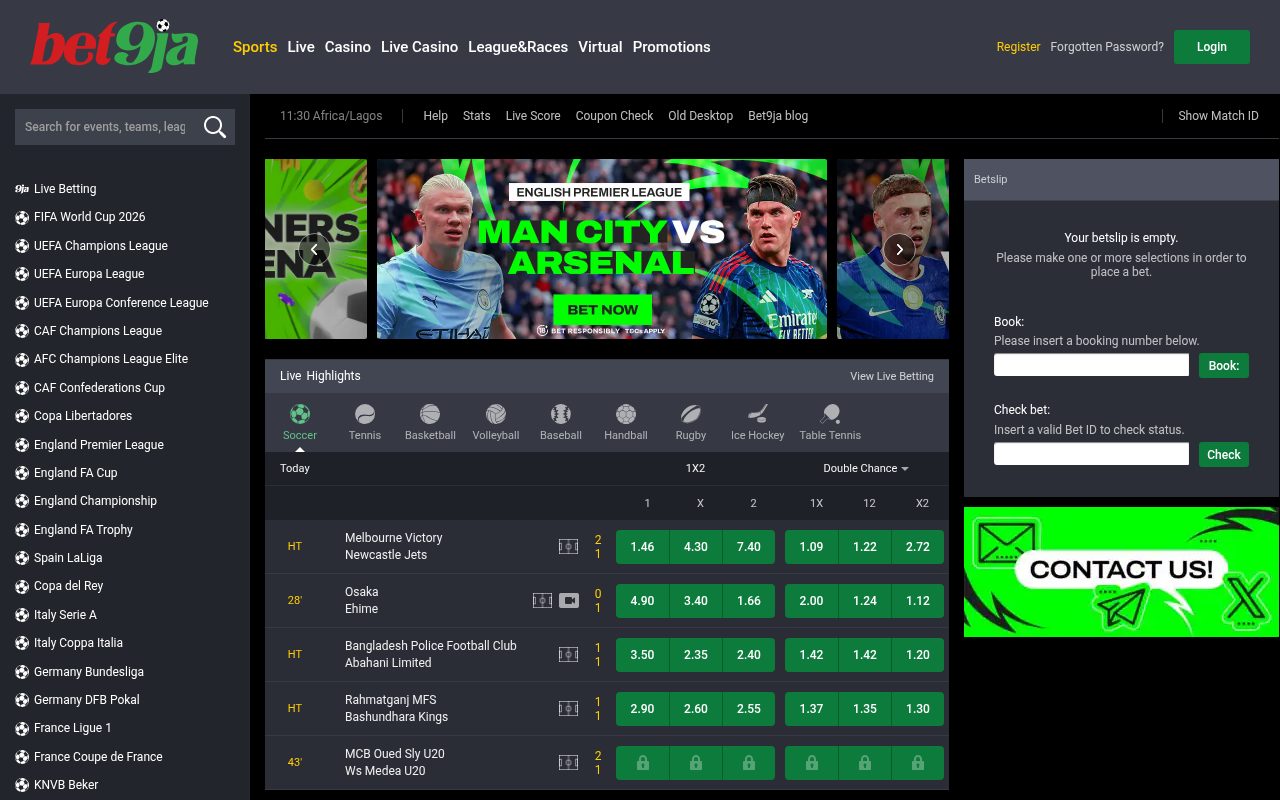Go back in carousel with left arrow
Image resolution: width=1280 pixels, height=800 pixels.
[x=314, y=249]
